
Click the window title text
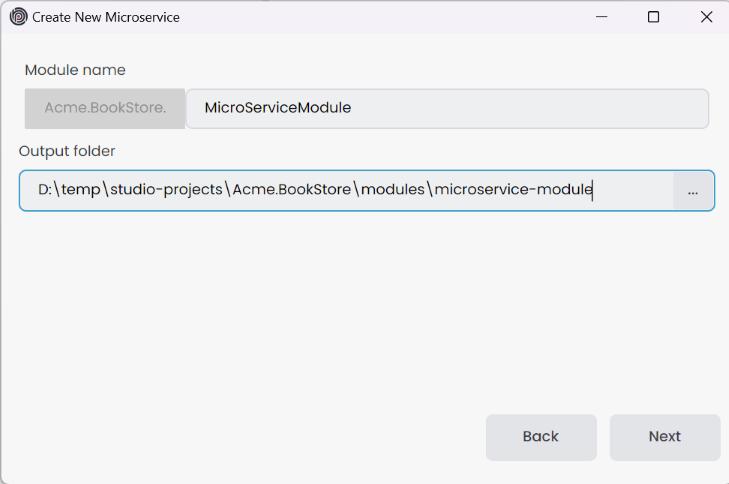pyautogui.click(x=106, y=17)
